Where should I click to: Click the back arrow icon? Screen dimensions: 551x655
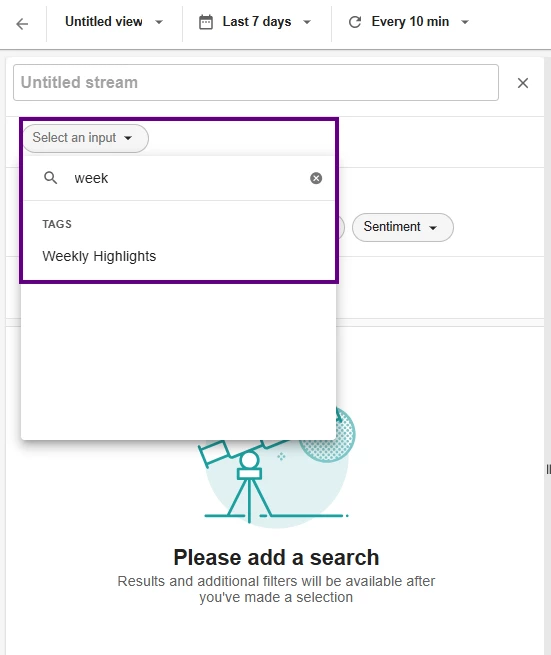(x=22, y=24)
